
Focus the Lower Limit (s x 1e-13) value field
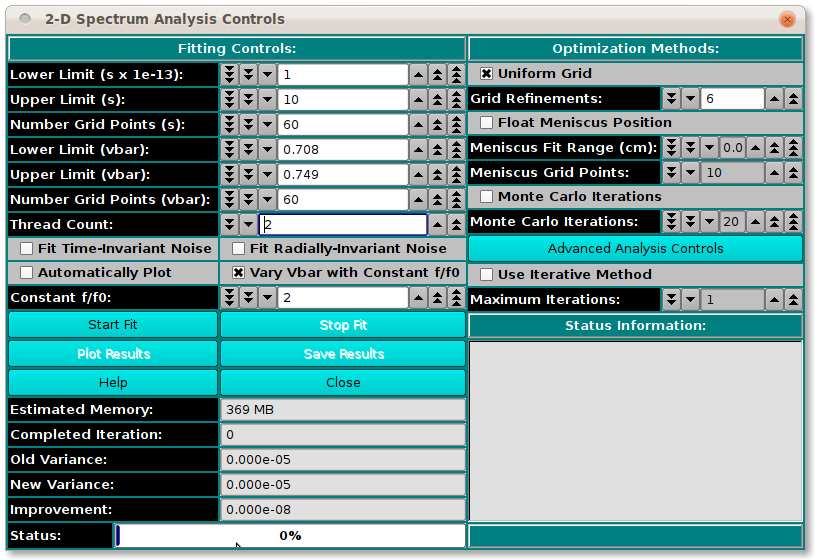[x=343, y=75]
